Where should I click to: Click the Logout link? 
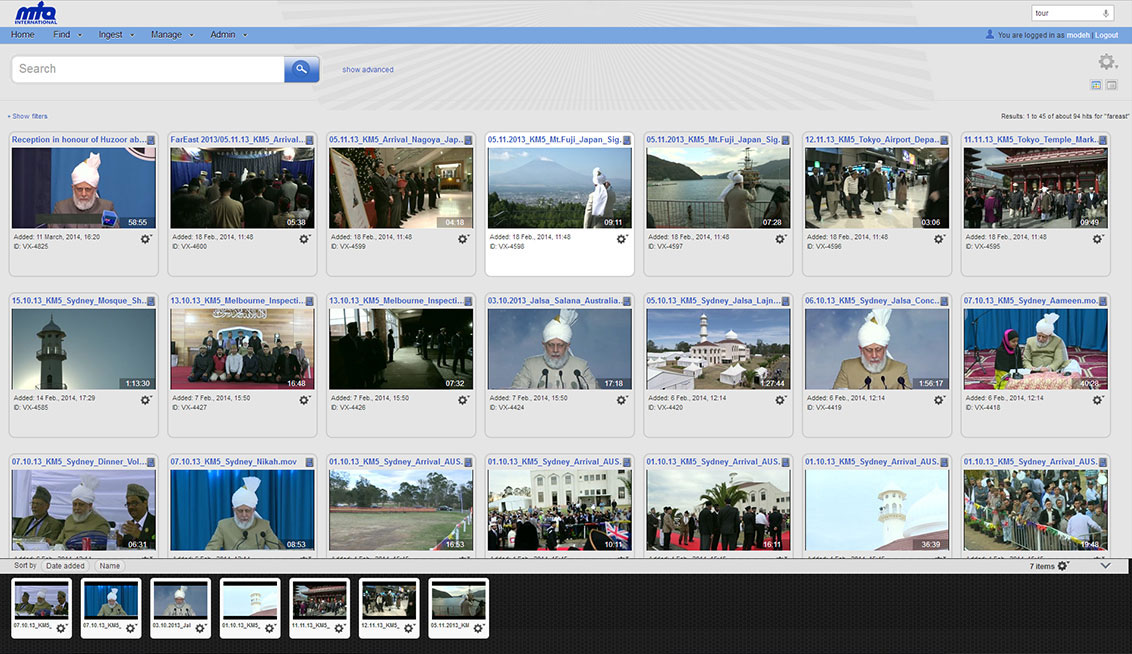(x=1106, y=35)
